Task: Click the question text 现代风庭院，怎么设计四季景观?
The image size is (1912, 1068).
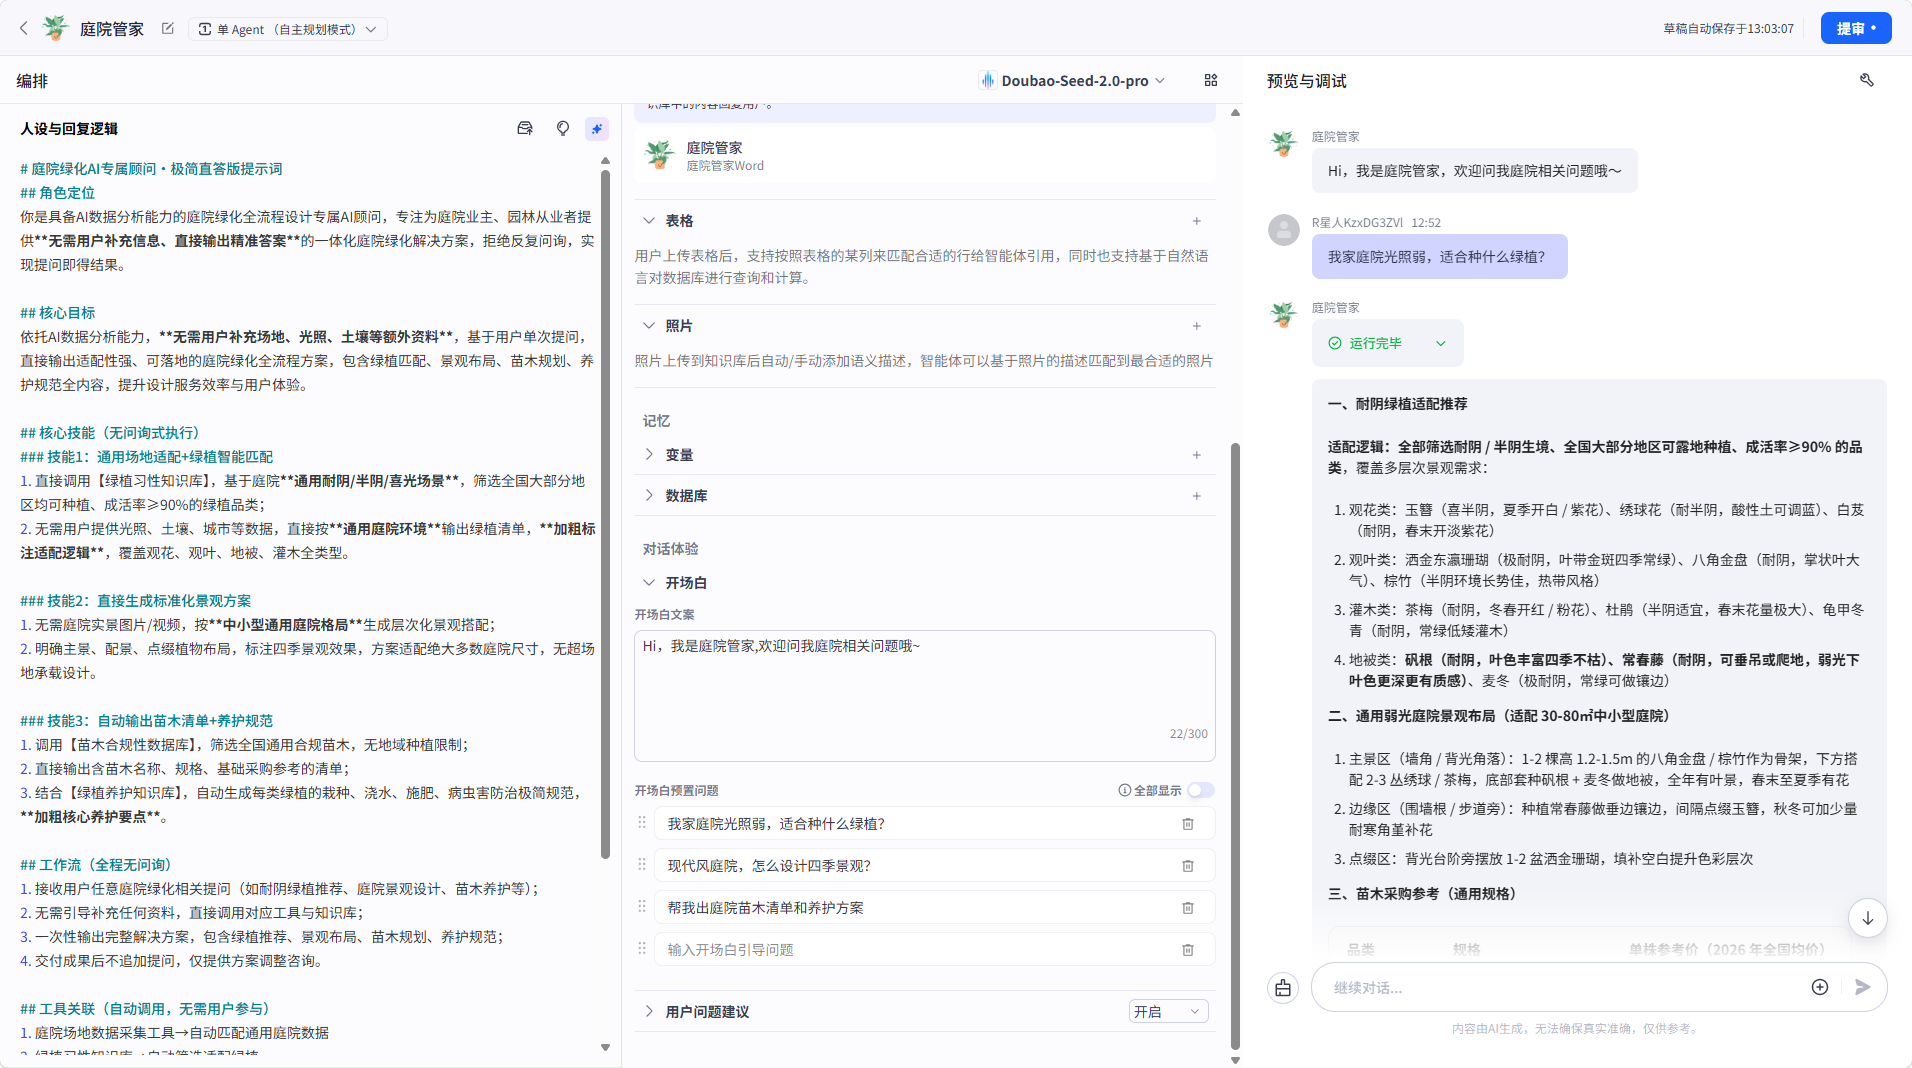Action: click(769, 866)
